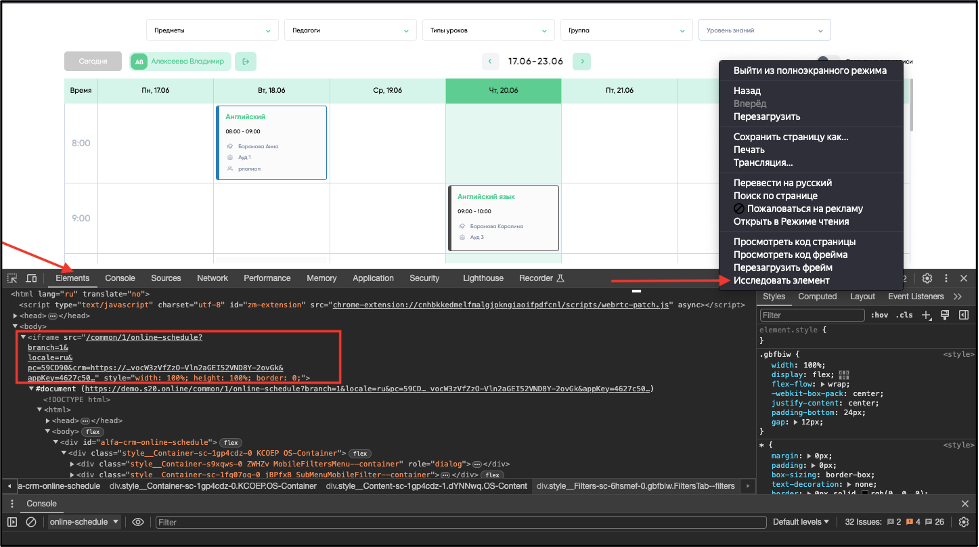Select Выйти из полноэкранного режима

click(812, 71)
